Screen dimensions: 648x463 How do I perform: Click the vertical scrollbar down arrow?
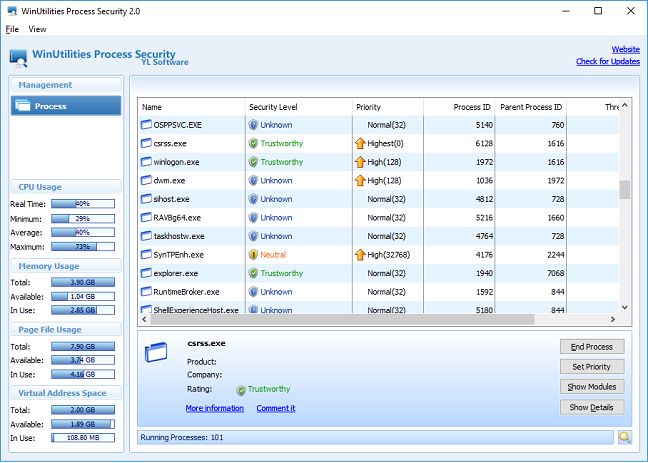(624, 308)
